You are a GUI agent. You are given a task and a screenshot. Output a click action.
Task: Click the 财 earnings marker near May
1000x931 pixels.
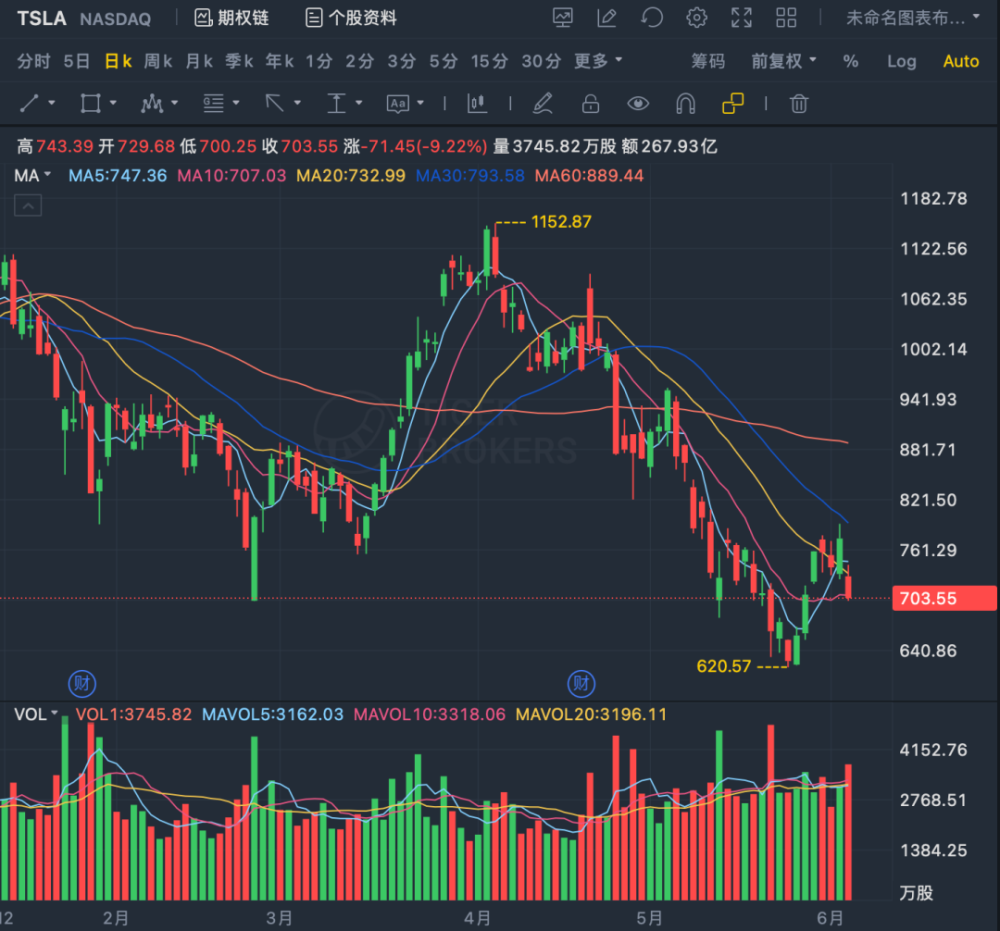(581, 684)
